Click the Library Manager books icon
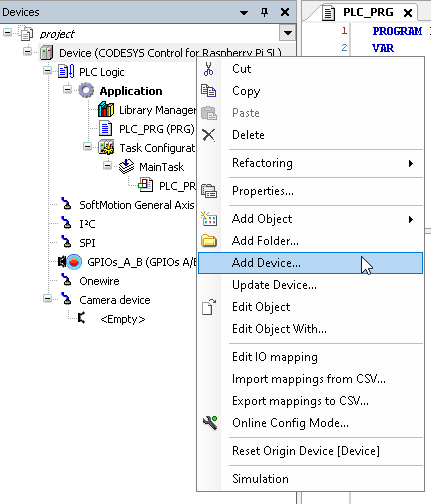 pyautogui.click(x=106, y=110)
